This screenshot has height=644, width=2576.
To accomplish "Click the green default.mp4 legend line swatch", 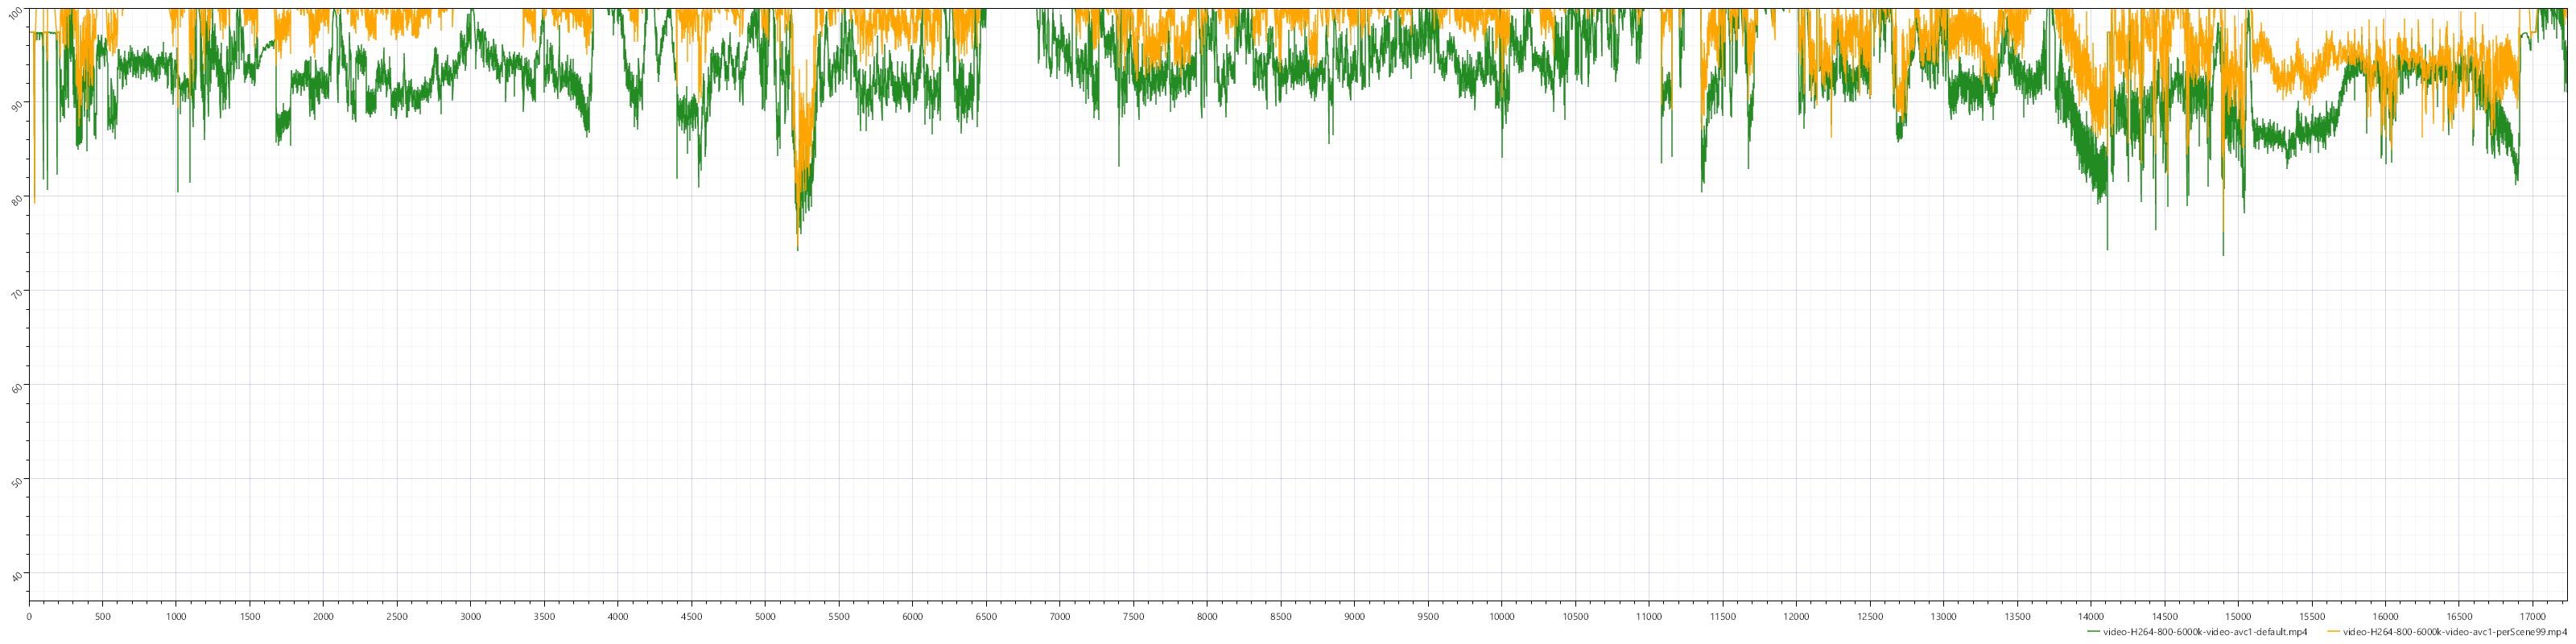I will point(2093,632).
